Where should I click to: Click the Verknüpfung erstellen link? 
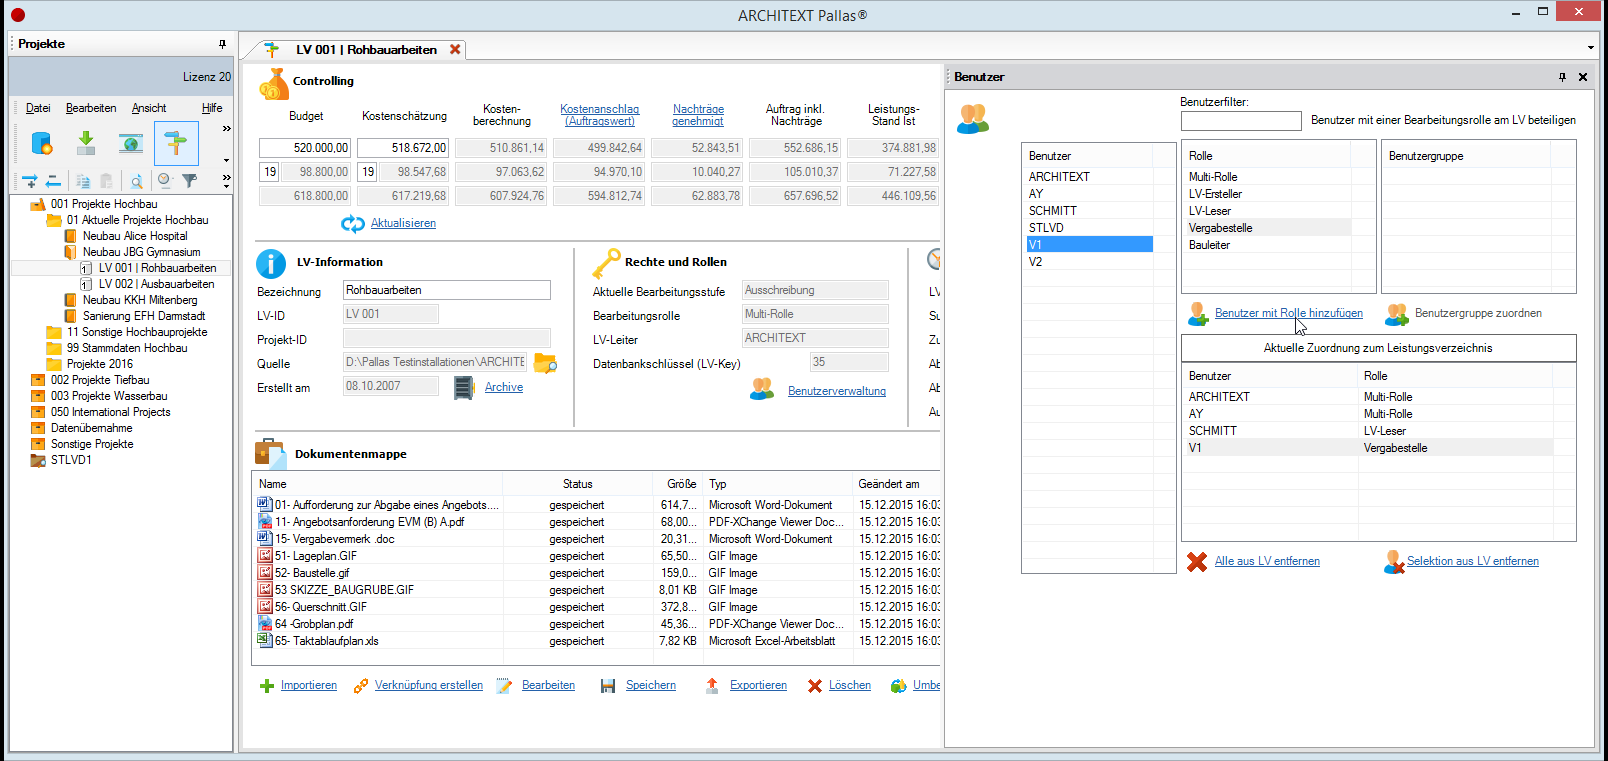[x=428, y=685]
